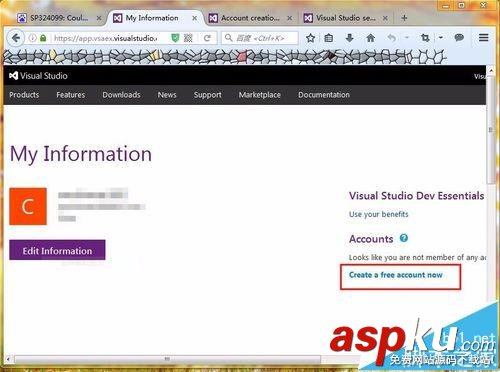This screenshot has height=372, width=500.
Task: Open the downloads arrow icon
Action: tap(349, 38)
